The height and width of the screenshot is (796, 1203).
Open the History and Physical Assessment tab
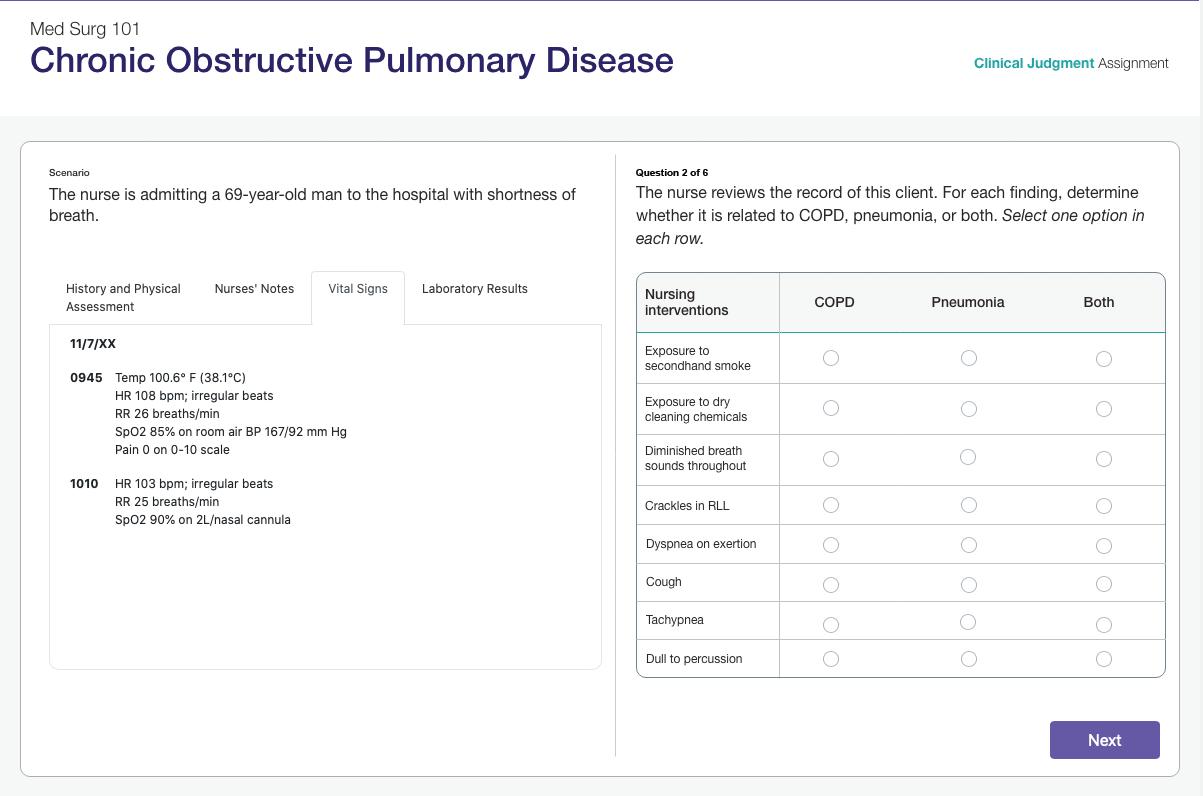tap(123, 298)
